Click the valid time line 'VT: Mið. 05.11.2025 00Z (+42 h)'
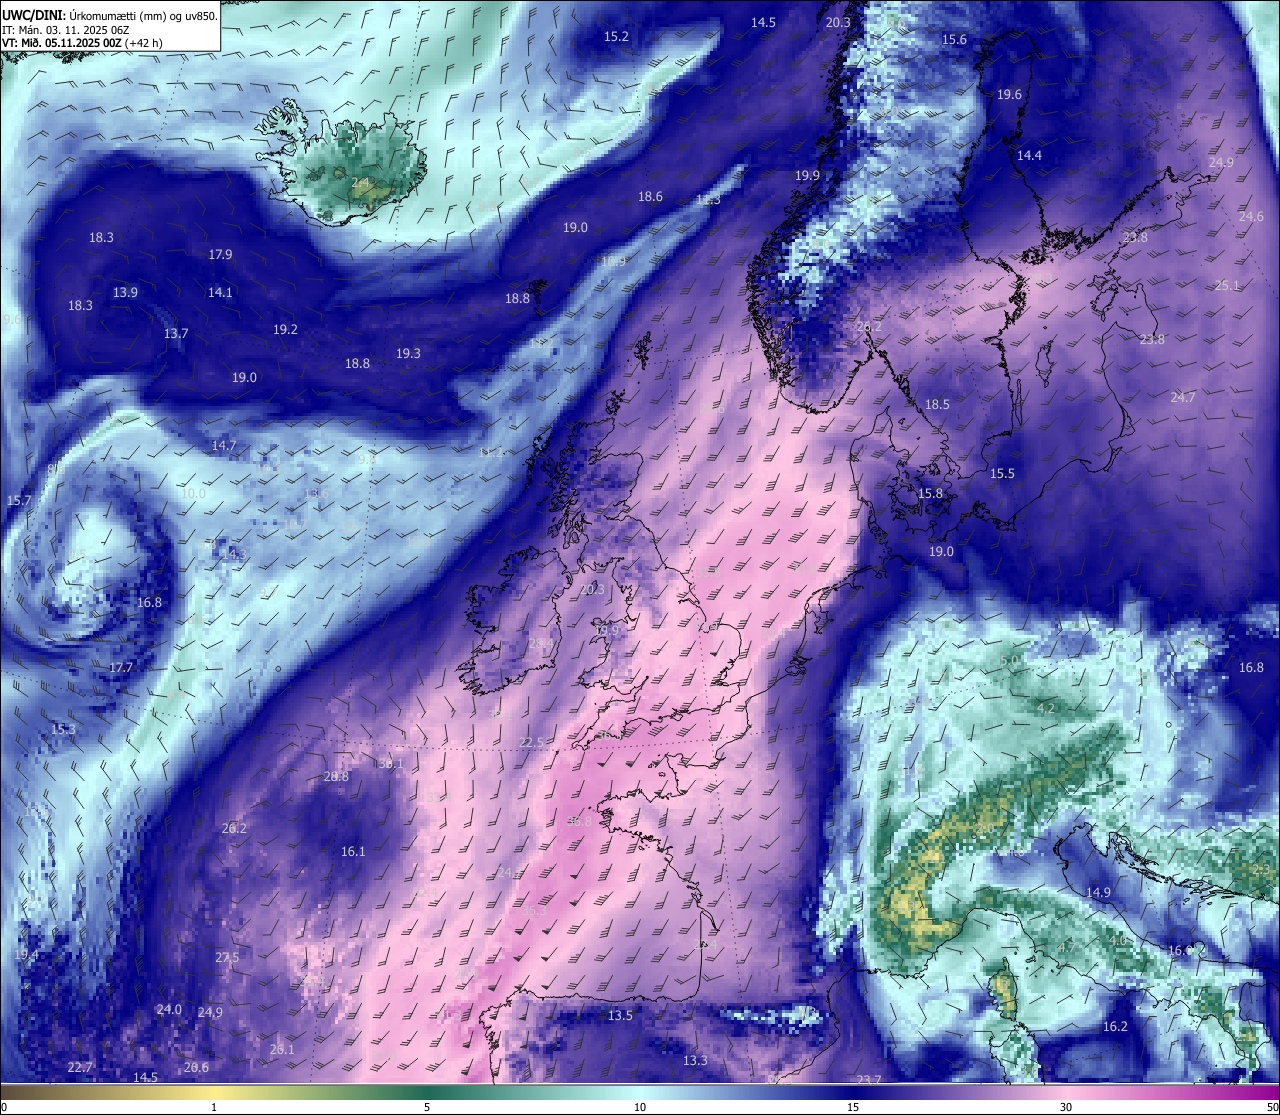Viewport: 1280px width, 1115px height. (83, 43)
